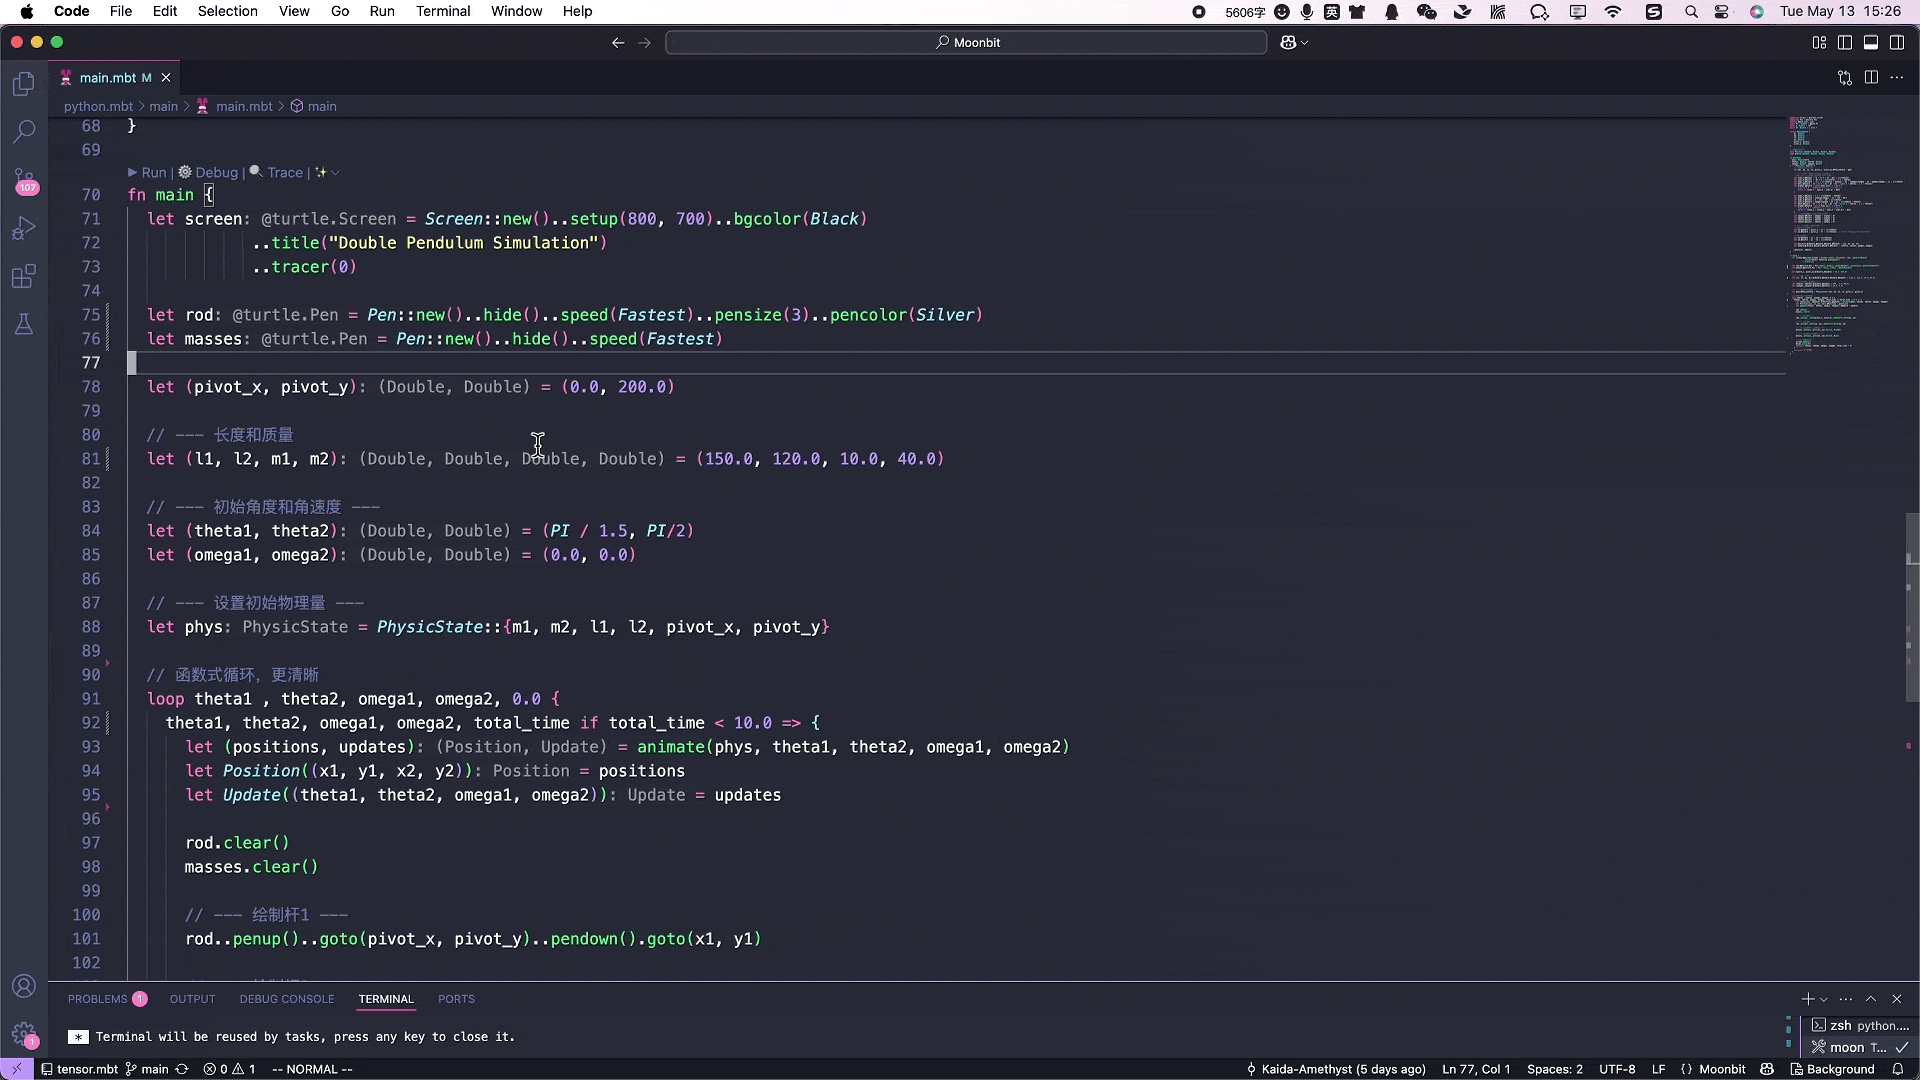
Task: Split the editor using the split icon
Action: pos(1871,77)
